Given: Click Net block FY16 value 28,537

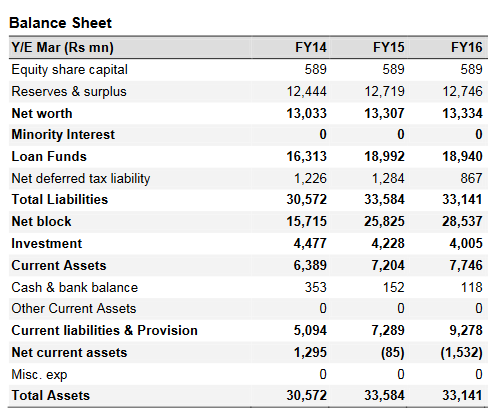Looking at the screenshot, I should [x=462, y=221].
